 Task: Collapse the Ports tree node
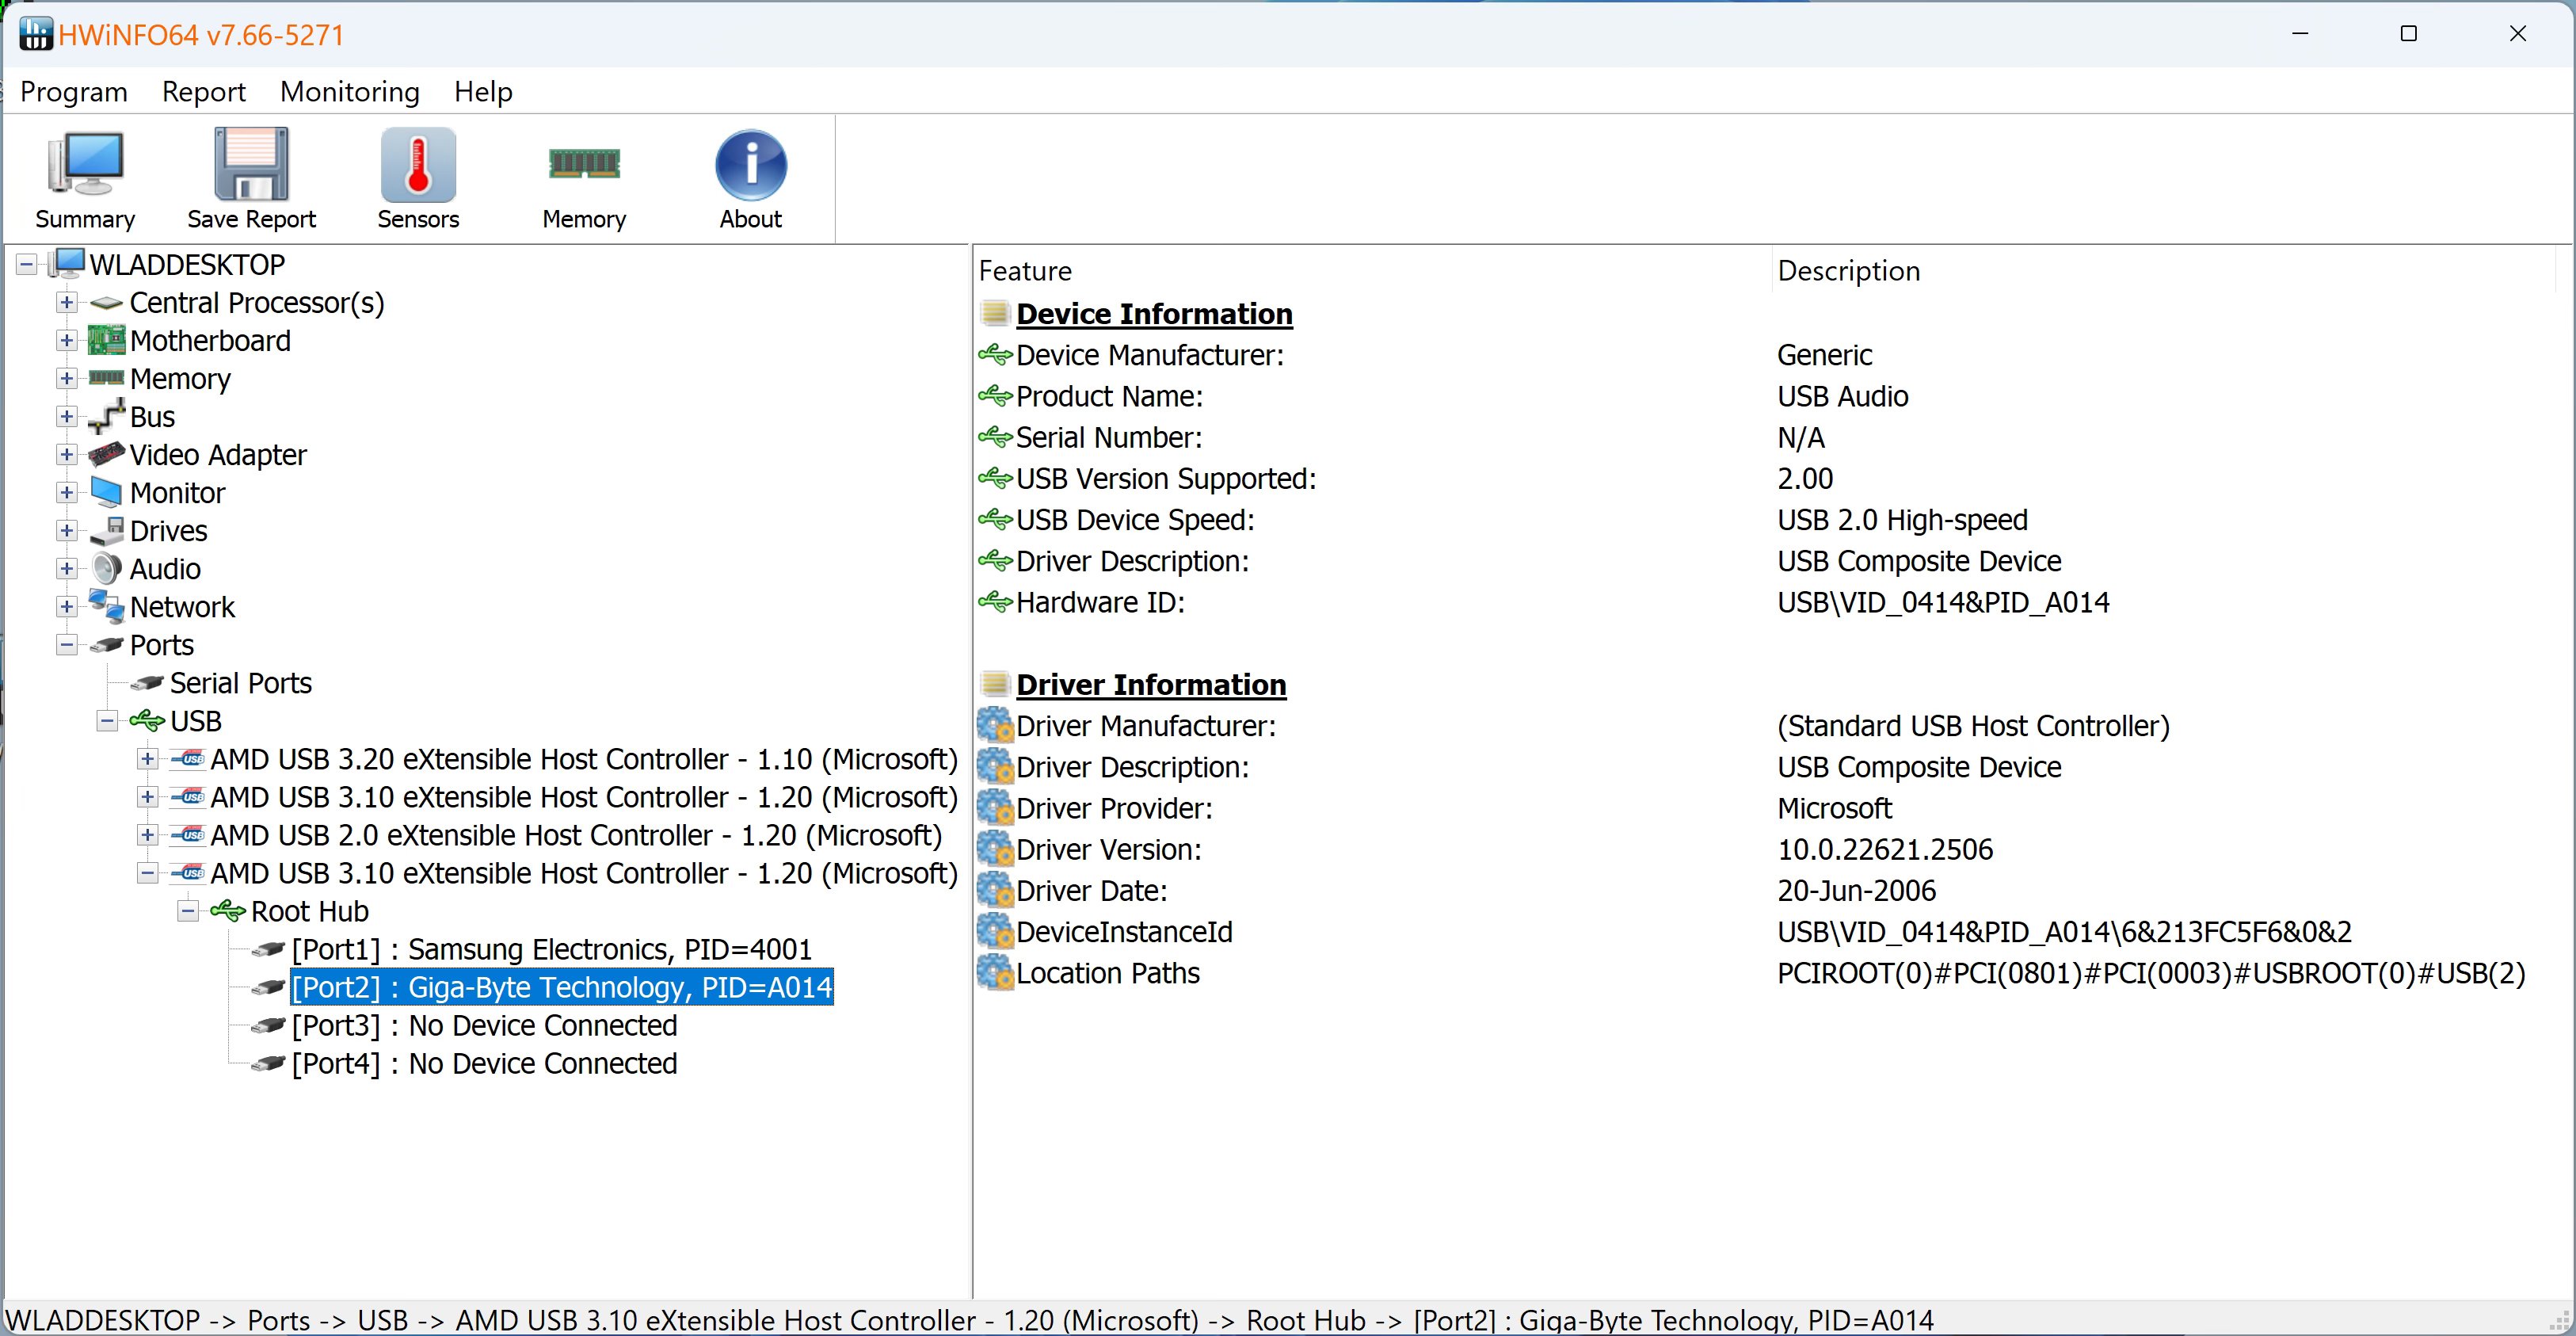67,645
